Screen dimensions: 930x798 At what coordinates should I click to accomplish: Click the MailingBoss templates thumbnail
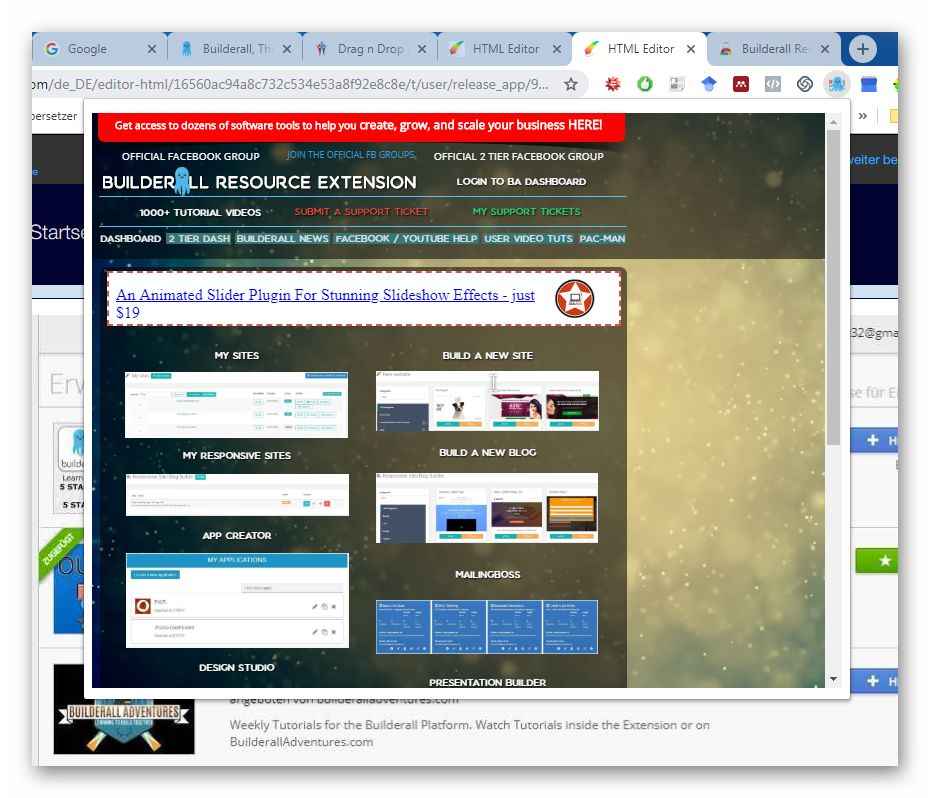487,625
